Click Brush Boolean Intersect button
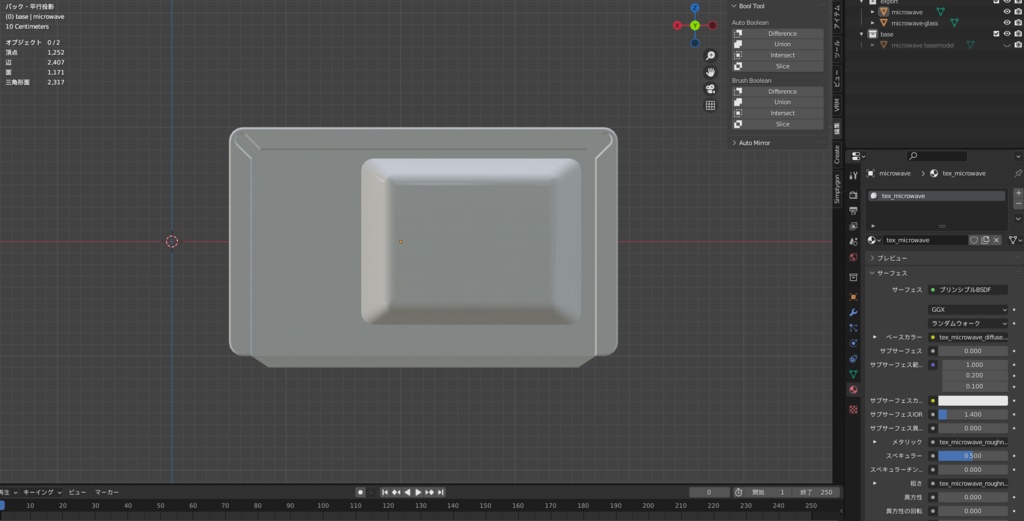This screenshot has width=1024, height=521. 777,113
